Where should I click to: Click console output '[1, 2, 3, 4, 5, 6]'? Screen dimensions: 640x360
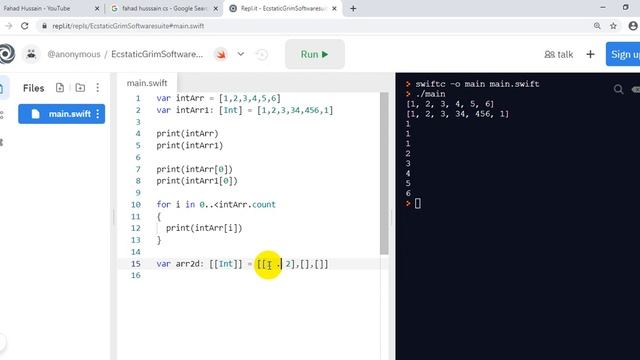[x=450, y=104]
